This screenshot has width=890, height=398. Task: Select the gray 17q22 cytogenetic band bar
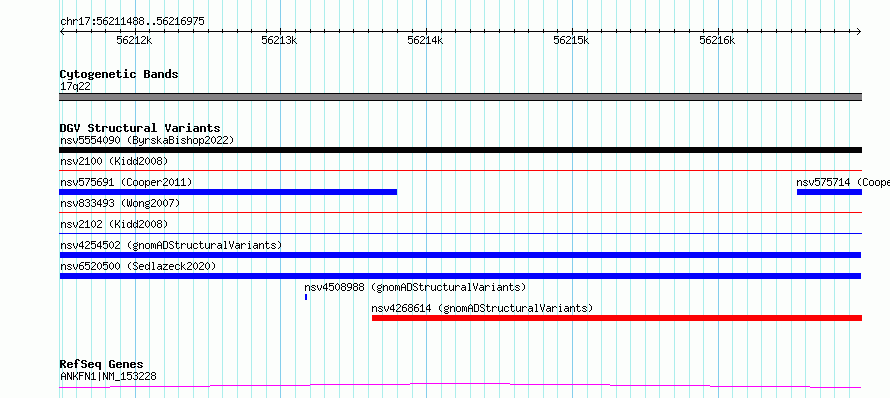point(460,97)
